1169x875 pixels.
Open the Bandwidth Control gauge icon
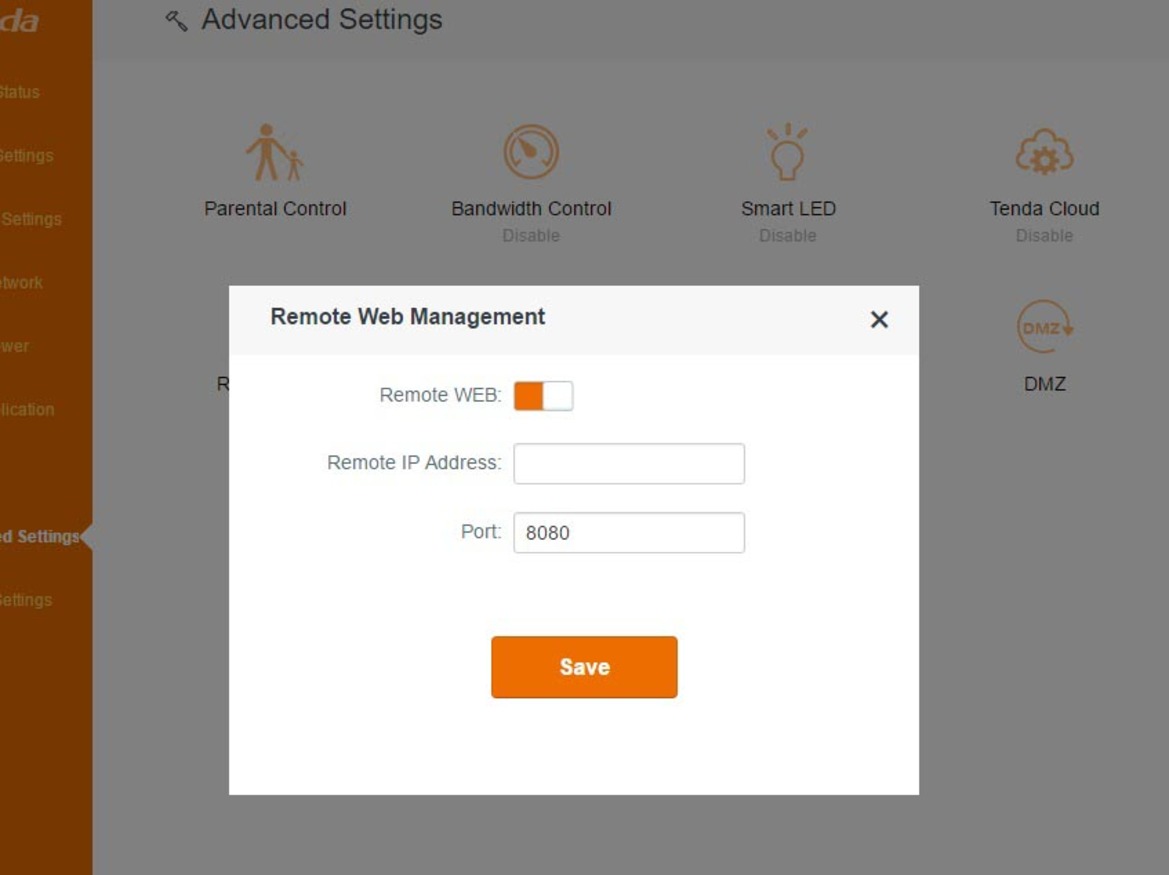(x=531, y=152)
